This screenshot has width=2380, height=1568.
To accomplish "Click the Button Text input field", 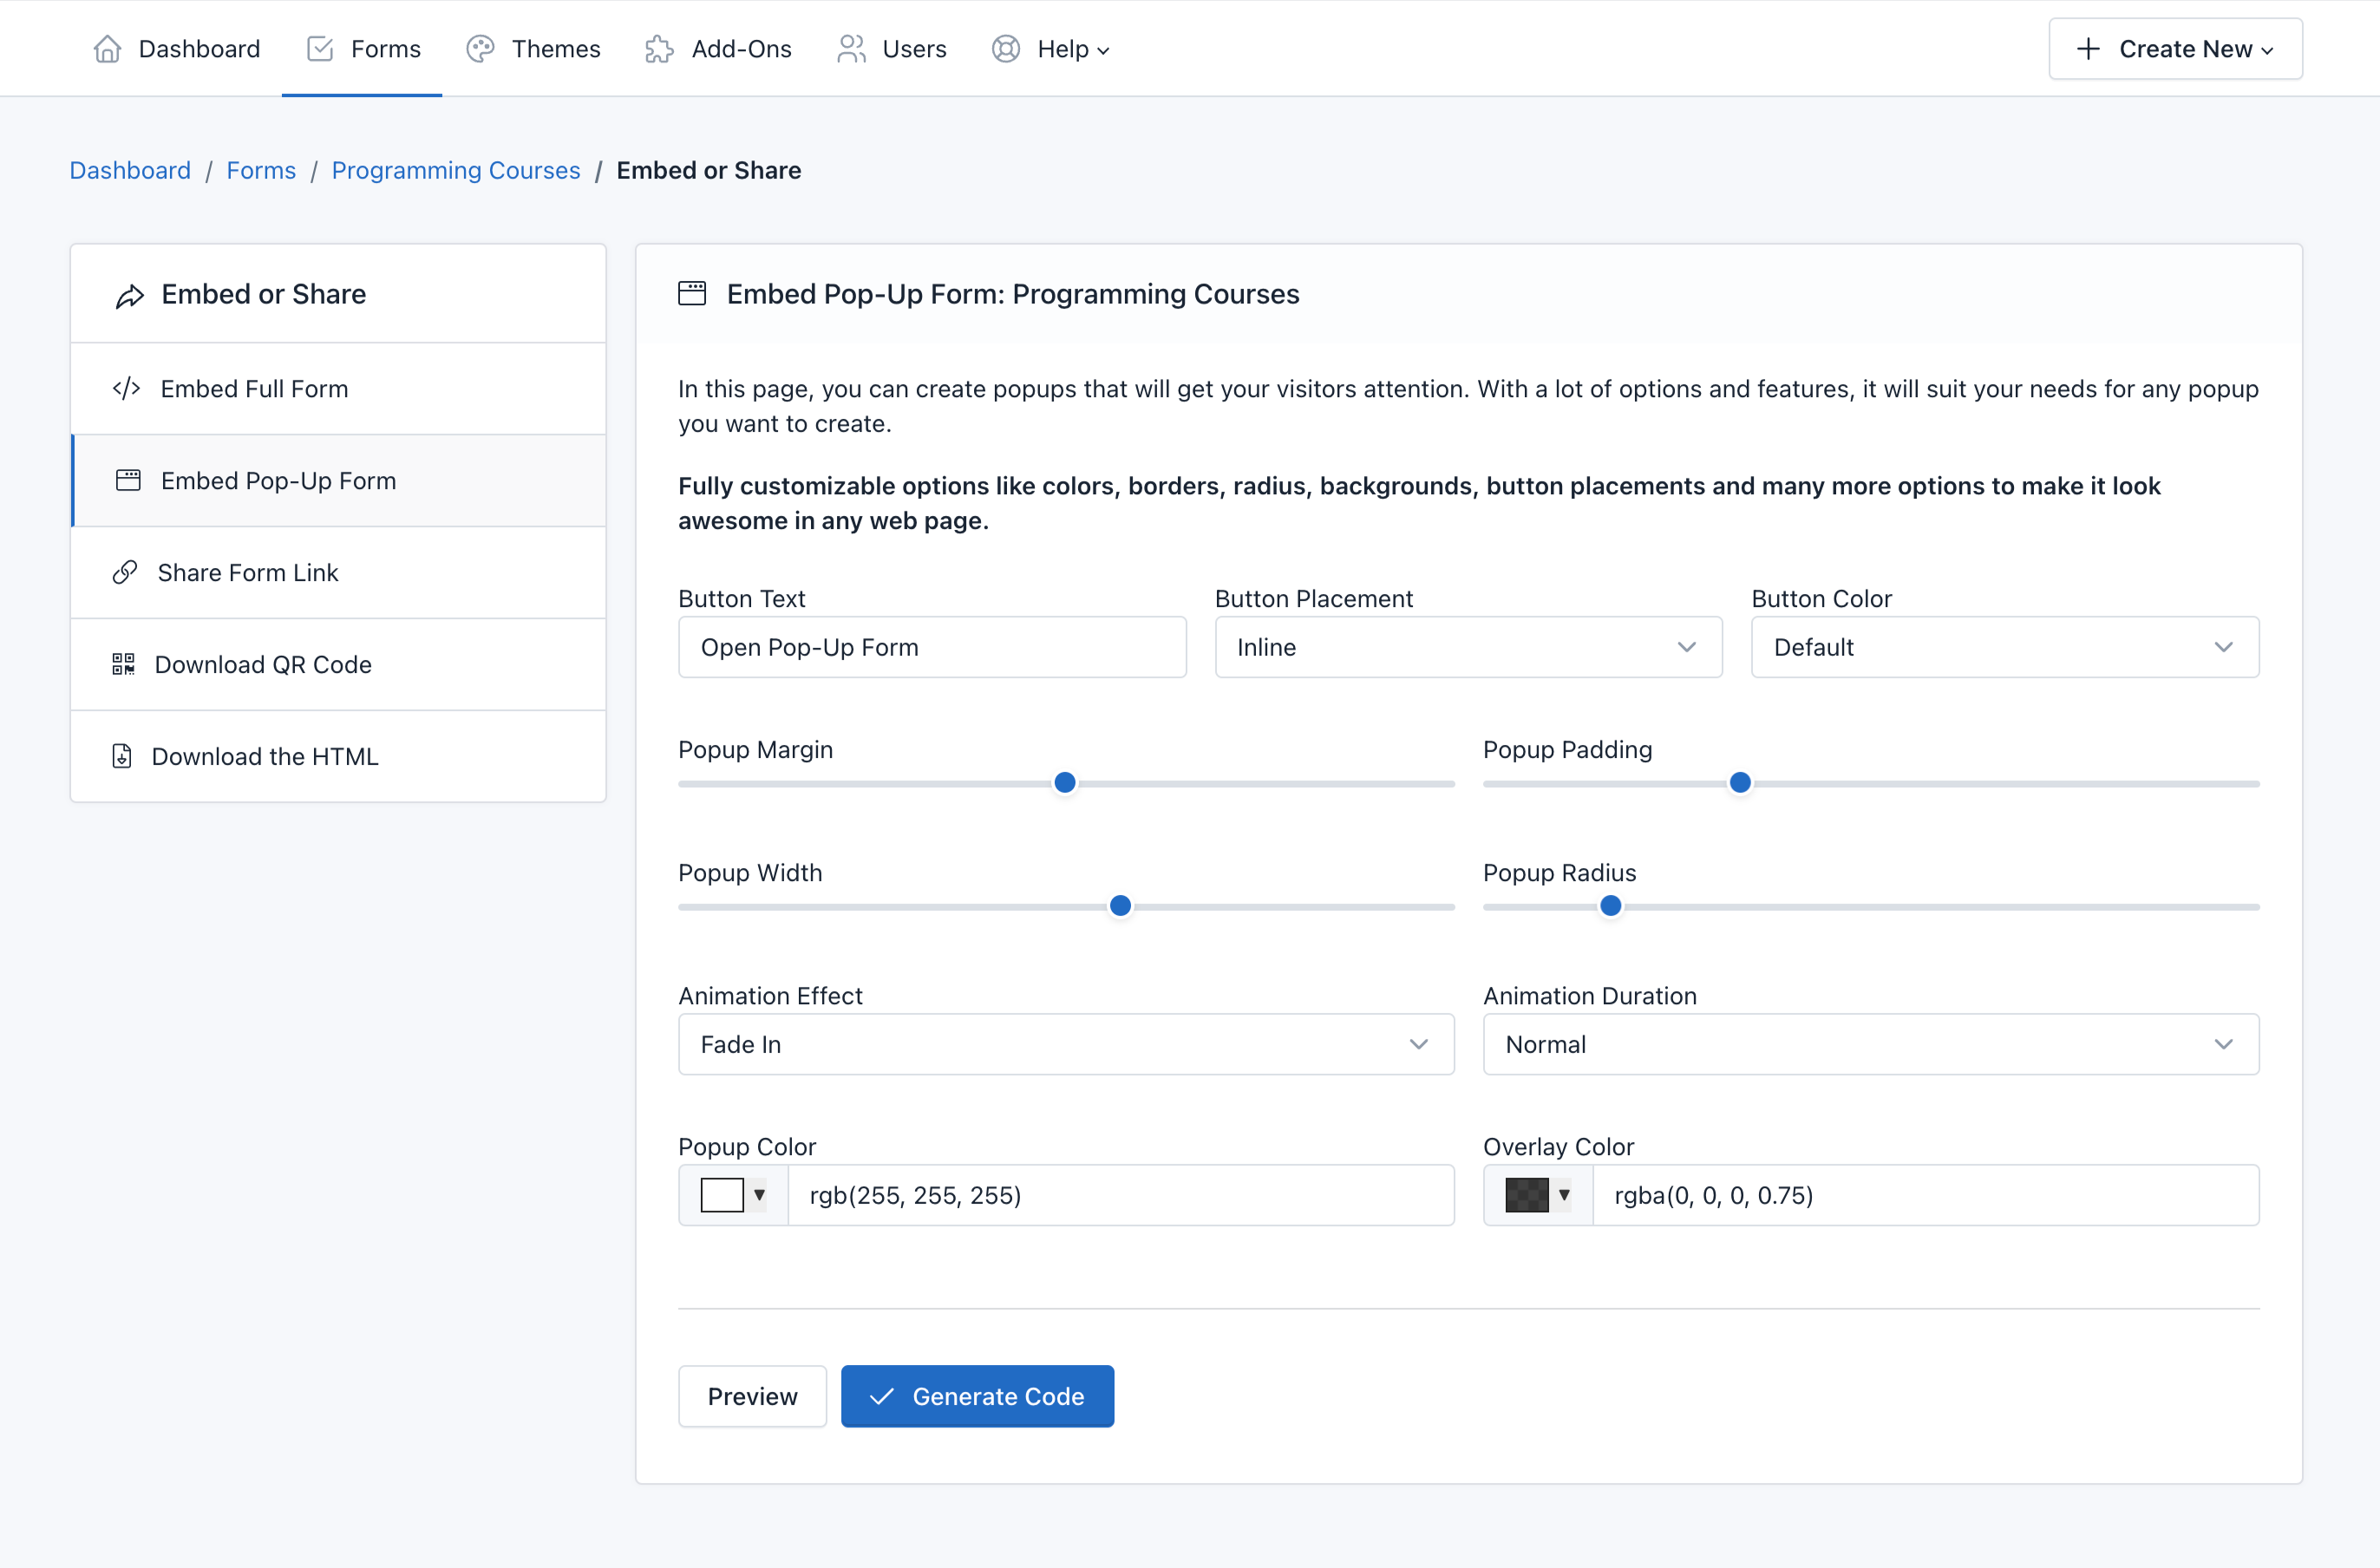I will point(931,648).
